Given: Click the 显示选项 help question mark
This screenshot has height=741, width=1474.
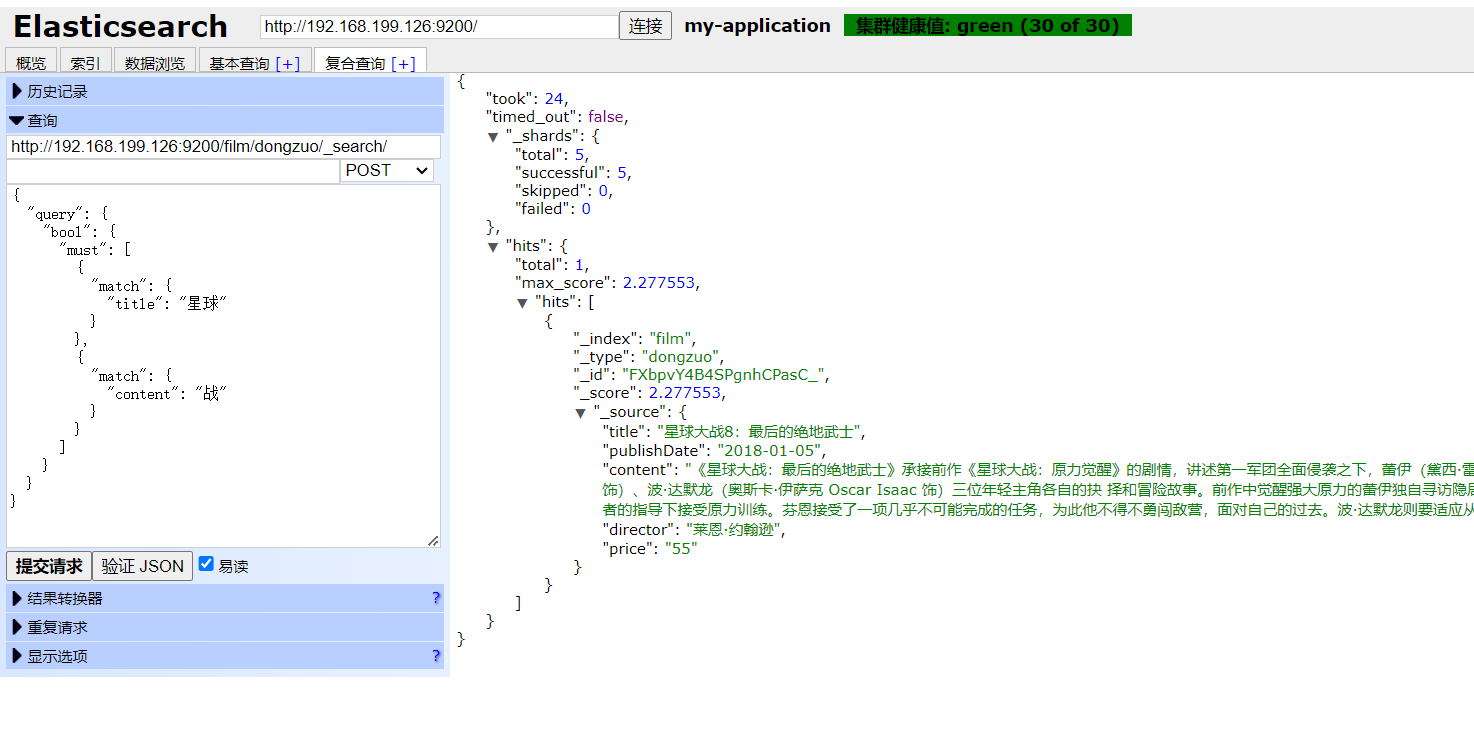Looking at the screenshot, I should coord(435,656).
